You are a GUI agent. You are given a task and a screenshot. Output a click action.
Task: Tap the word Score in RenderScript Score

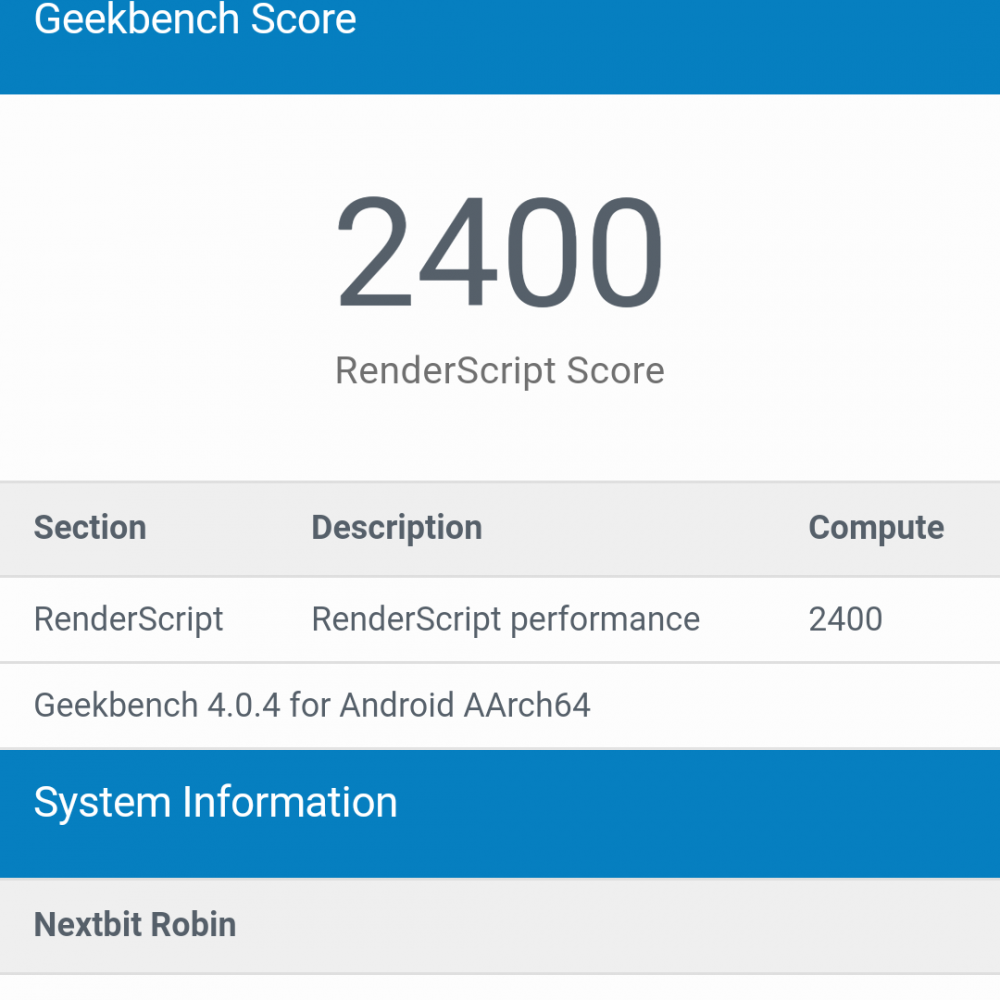click(x=615, y=371)
